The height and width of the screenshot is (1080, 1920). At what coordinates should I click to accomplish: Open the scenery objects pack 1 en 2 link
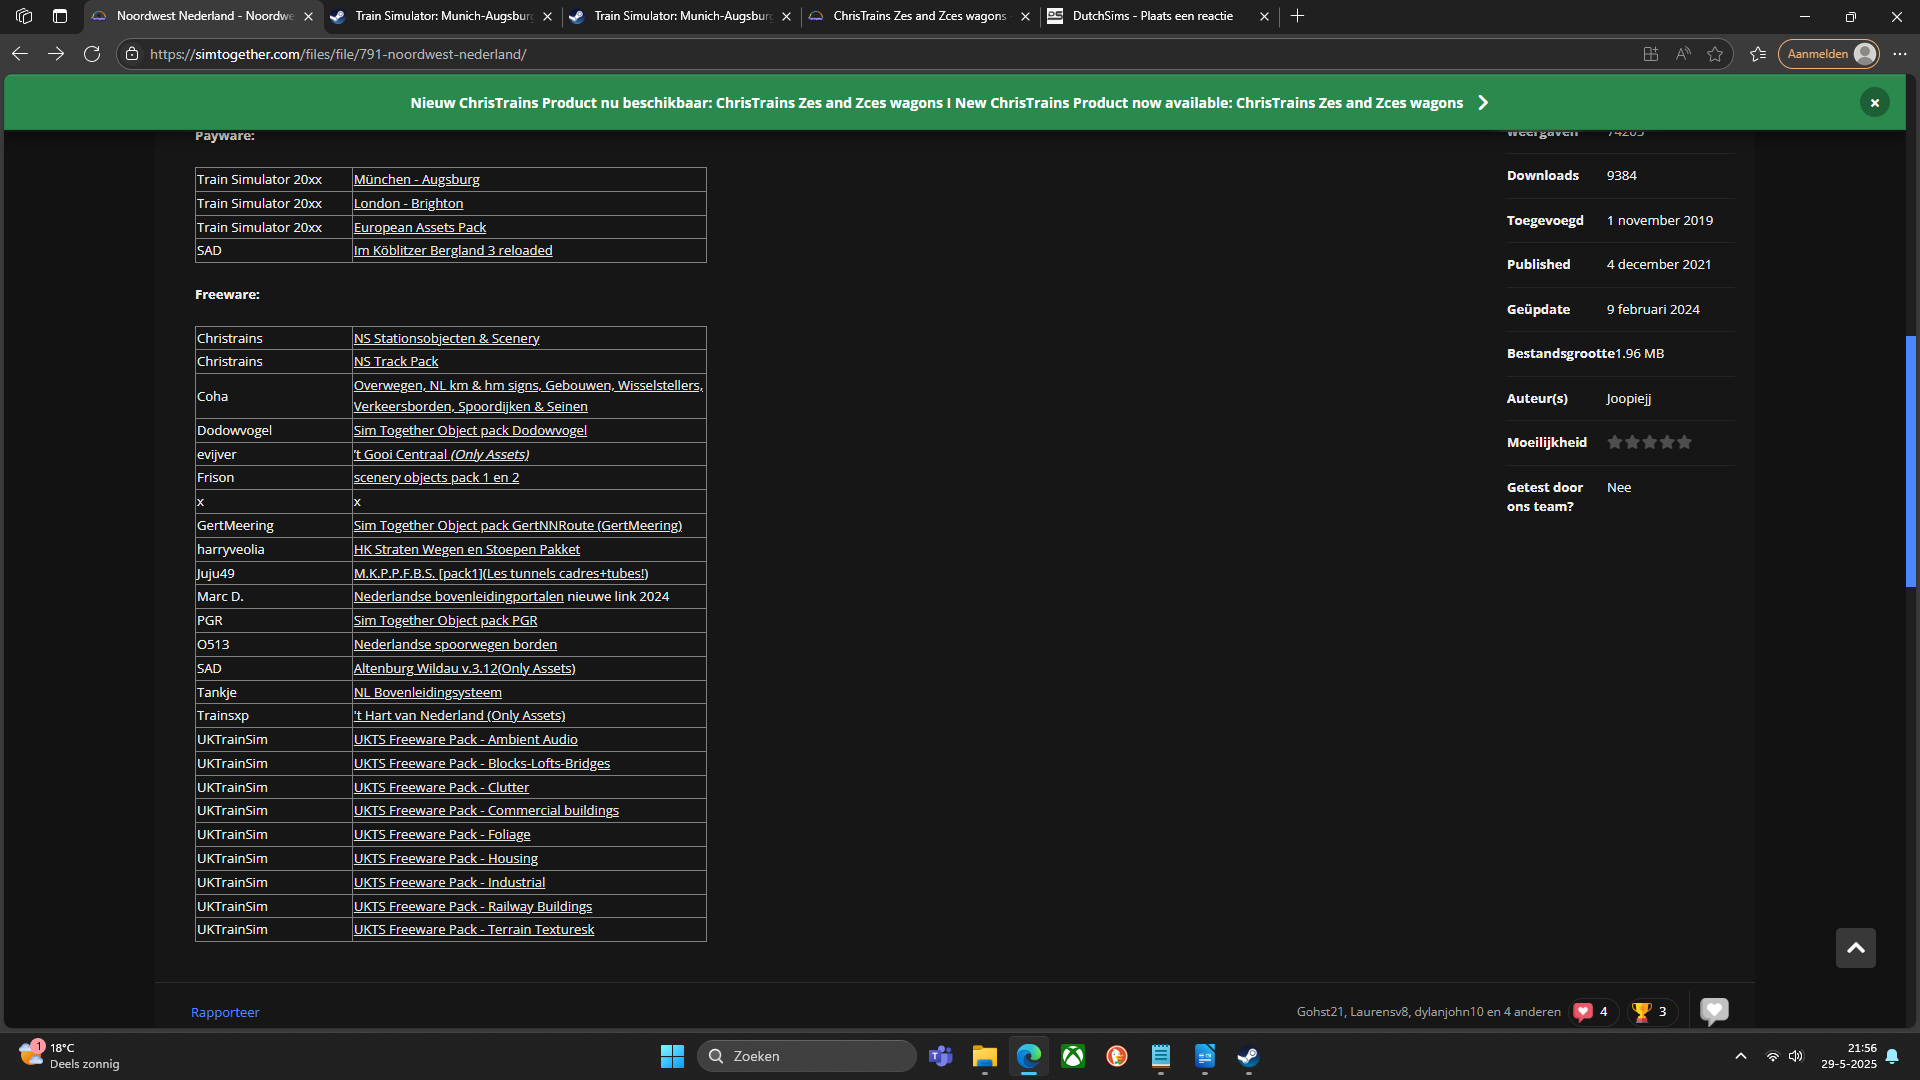coord(436,478)
